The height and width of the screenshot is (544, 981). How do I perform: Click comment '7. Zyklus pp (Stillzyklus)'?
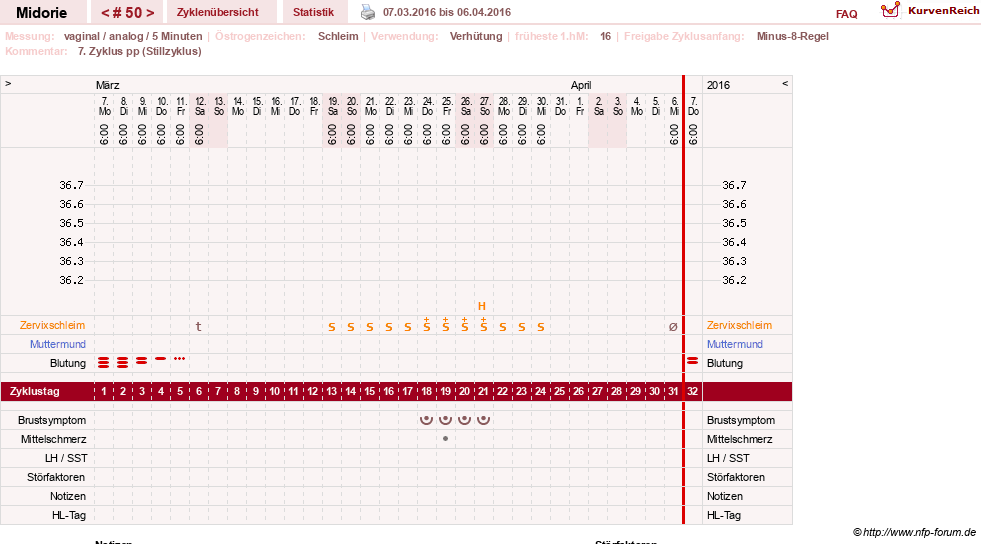[x=140, y=51]
